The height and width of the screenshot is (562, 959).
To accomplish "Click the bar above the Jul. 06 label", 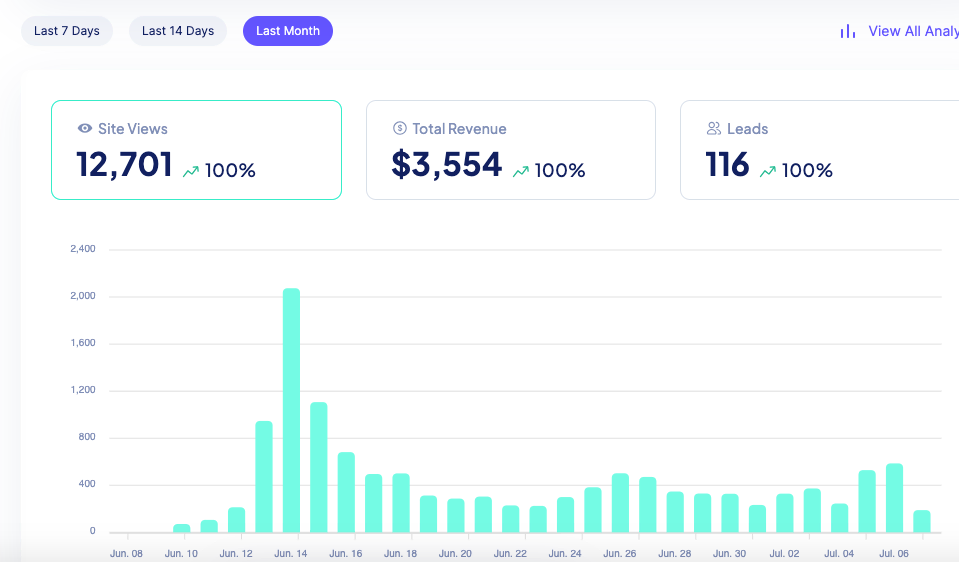I will tap(894, 497).
